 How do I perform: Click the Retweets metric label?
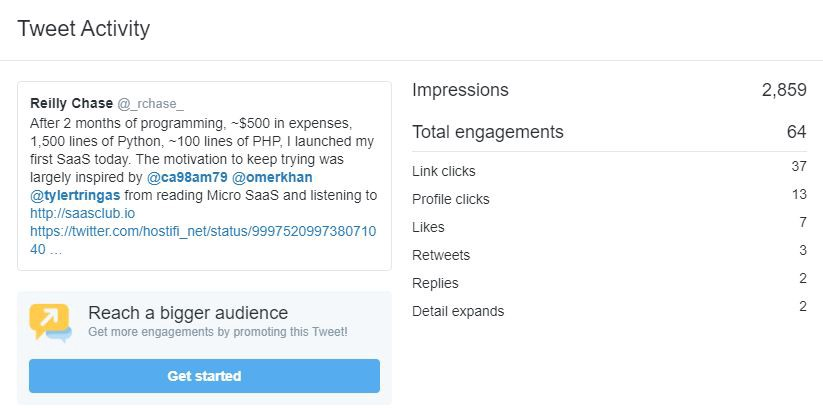441,255
